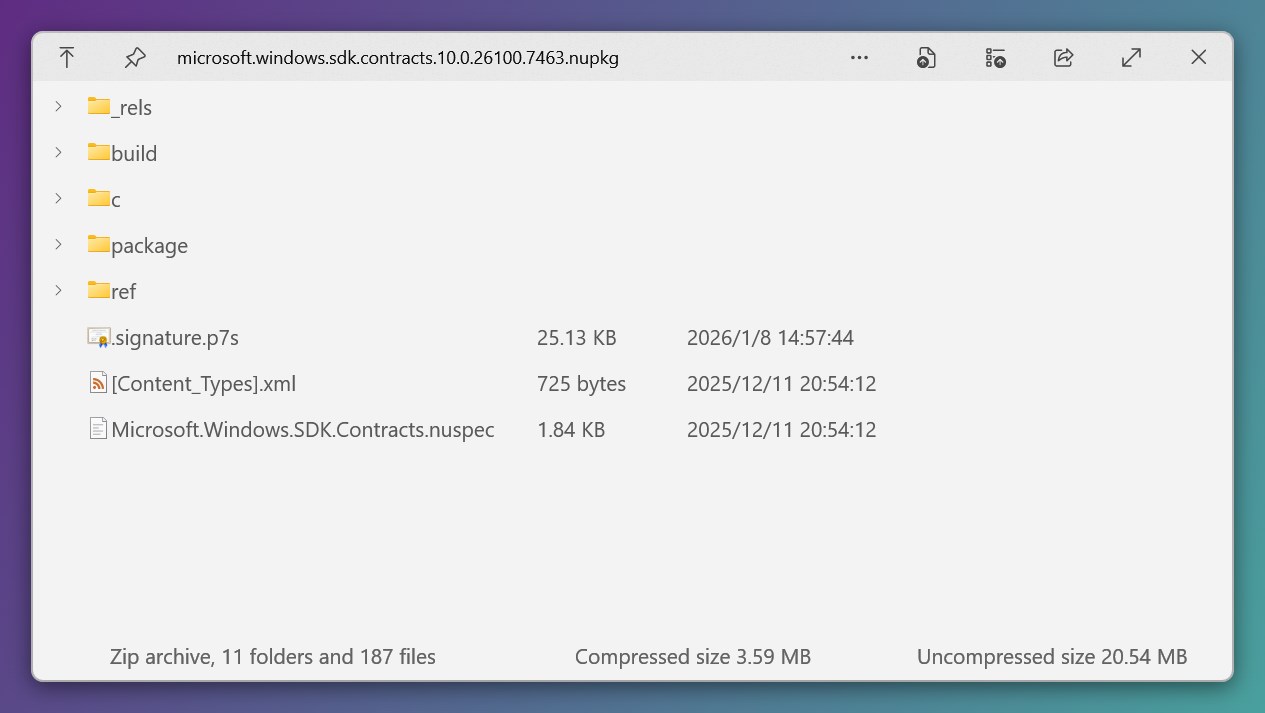Screen dimensions: 1265x713
Task: Click the export to top icon
Action: click(67, 57)
